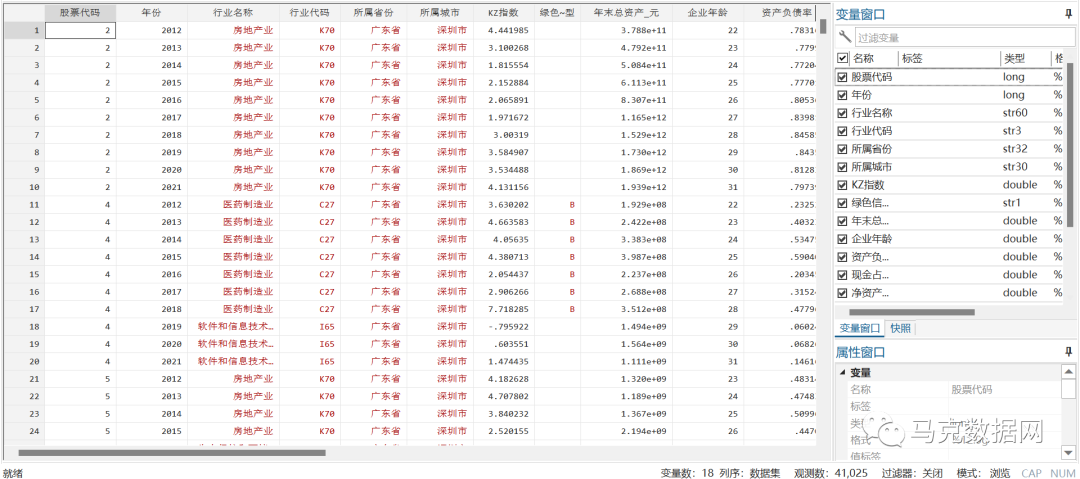Uncheck the 行业代码 variable checkbox
The width and height of the screenshot is (1080, 479).
point(842,131)
